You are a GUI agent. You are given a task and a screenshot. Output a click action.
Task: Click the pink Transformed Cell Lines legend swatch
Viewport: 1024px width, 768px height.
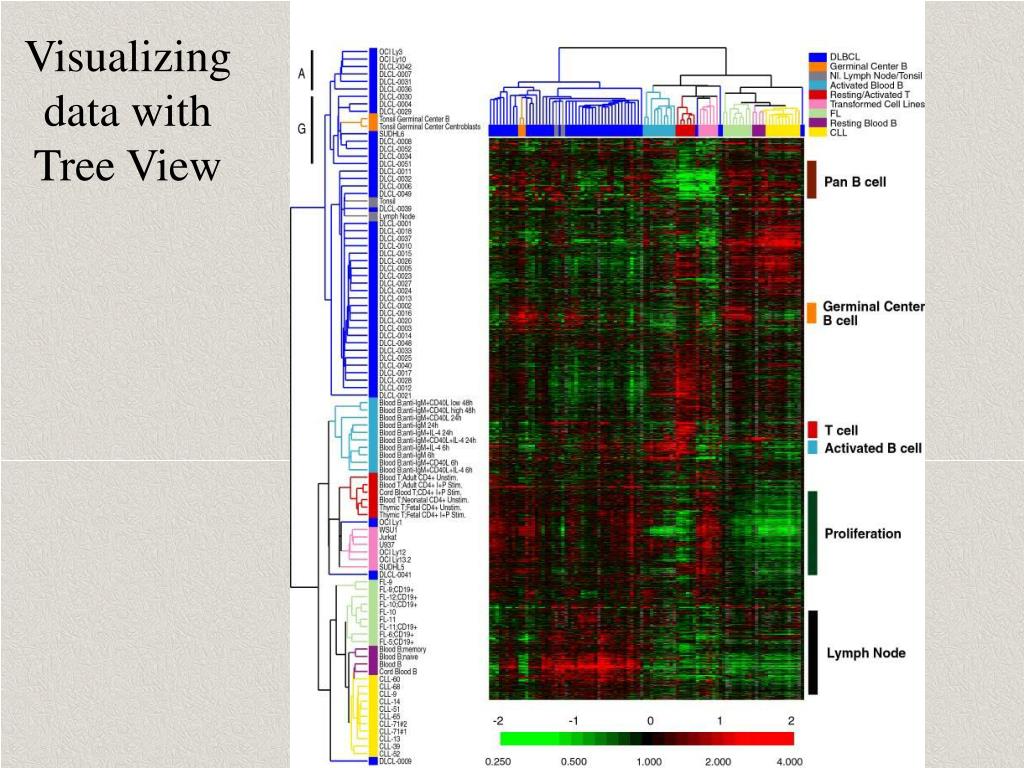click(x=818, y=104)
